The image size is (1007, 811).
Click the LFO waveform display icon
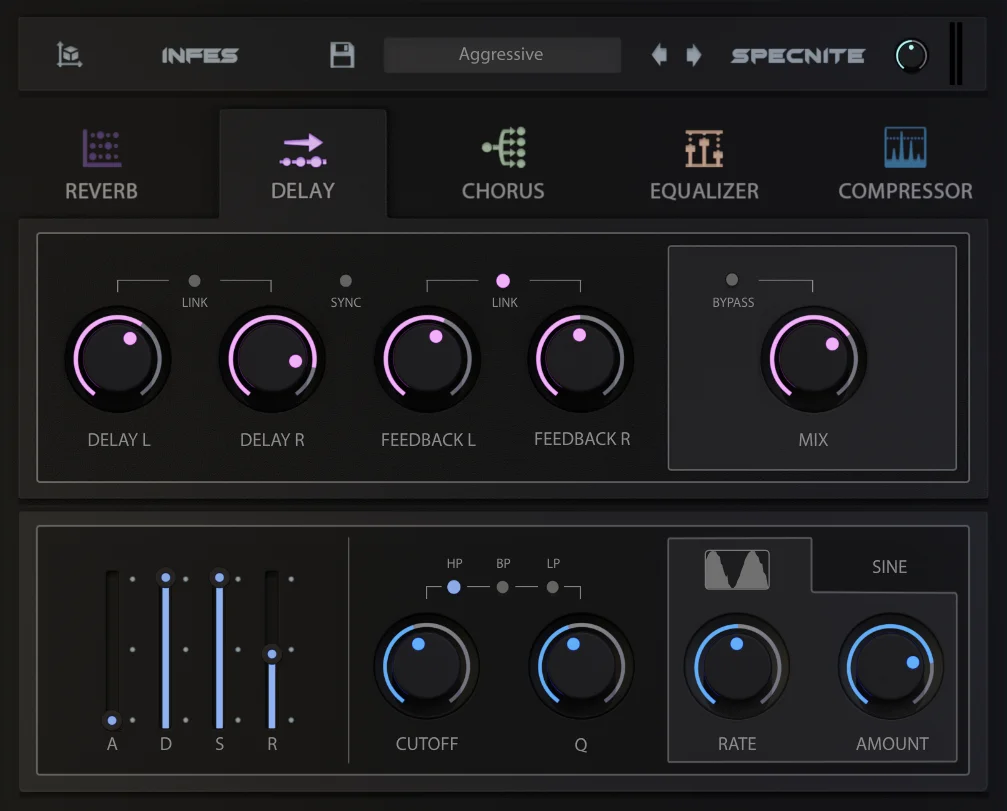pos(737,570)
